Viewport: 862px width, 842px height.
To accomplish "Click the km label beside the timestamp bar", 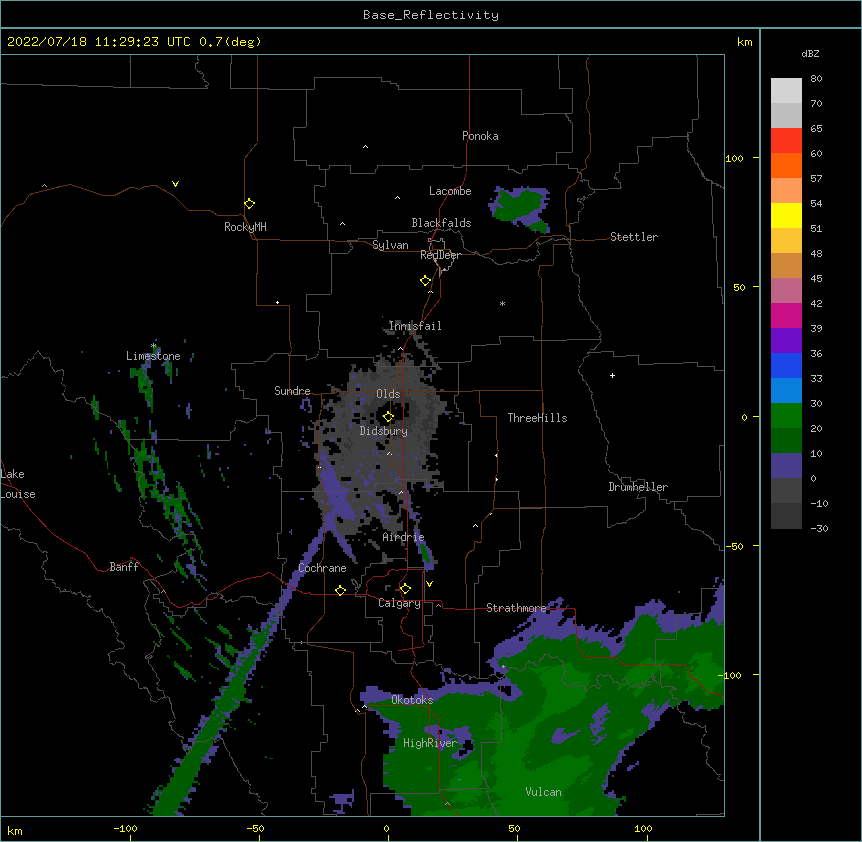I will (x=745, y=42).
